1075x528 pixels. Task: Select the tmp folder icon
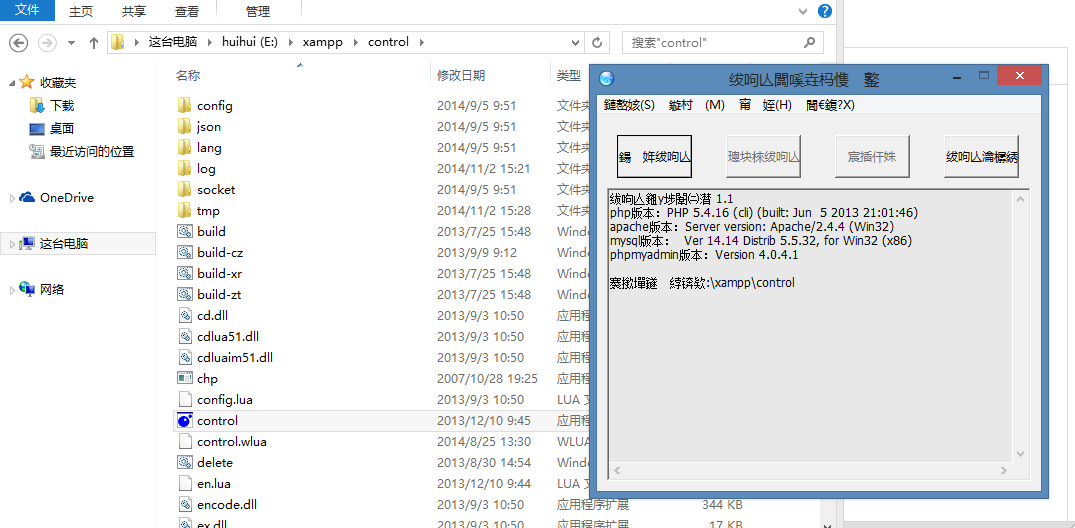tap(184, 211)
